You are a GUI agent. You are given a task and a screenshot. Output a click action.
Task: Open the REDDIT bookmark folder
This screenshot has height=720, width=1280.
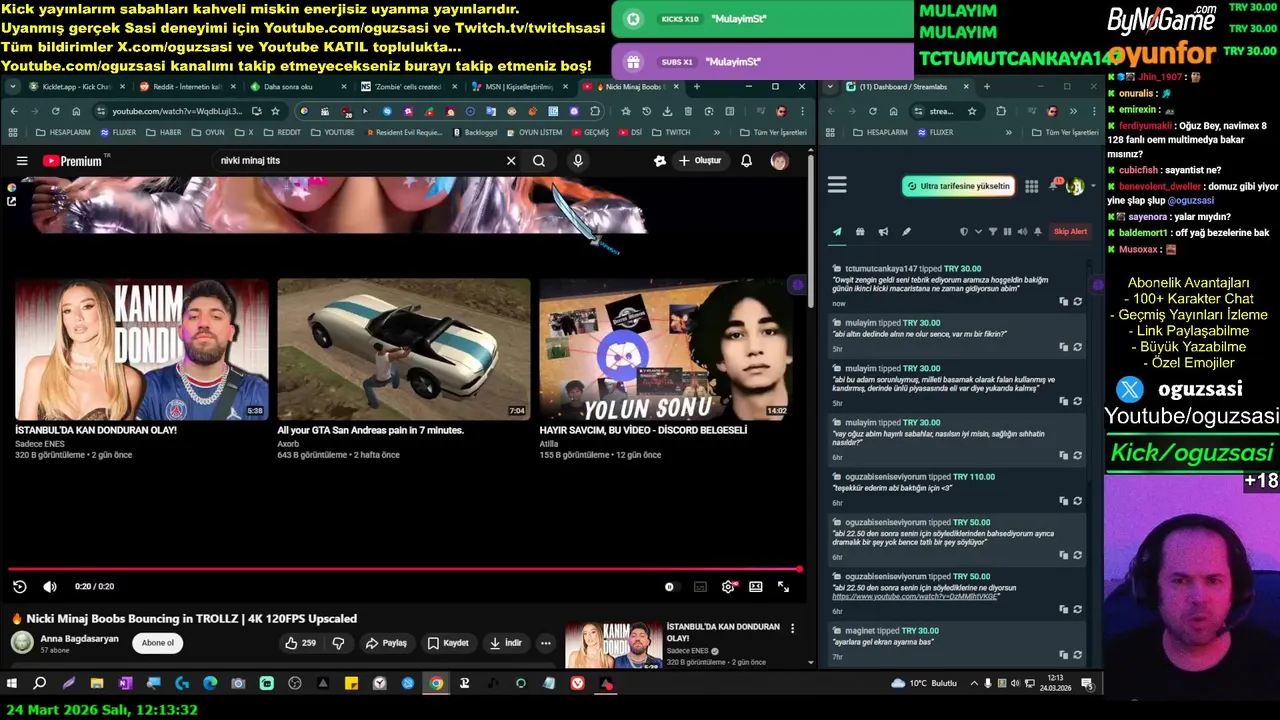point(282,132)
